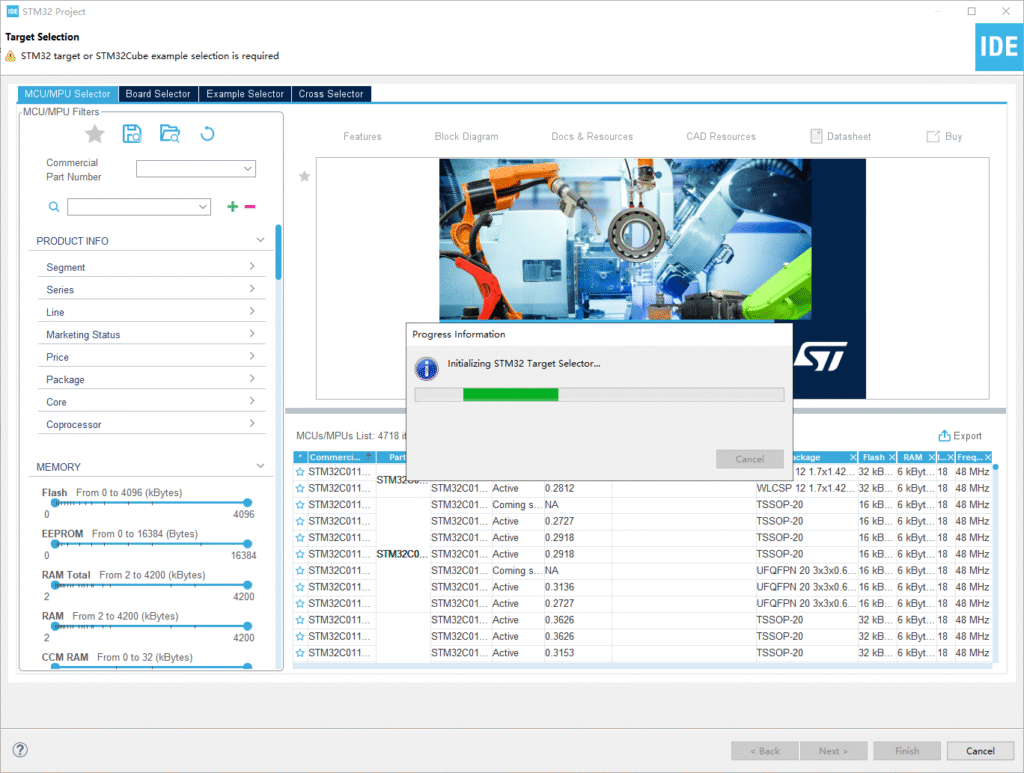This screenshot has width=1024, height=773.
Task: Click the RAM Total slider maximum handle
Action: (x=248, y=585)
